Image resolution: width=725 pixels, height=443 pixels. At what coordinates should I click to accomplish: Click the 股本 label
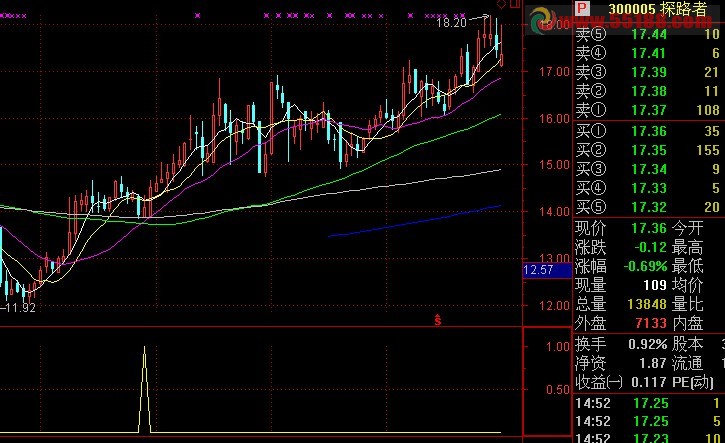(688, 345)
